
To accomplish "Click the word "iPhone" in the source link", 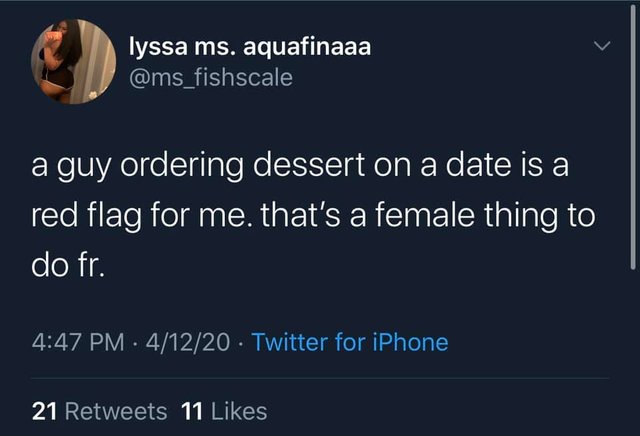I will [411, 342].
